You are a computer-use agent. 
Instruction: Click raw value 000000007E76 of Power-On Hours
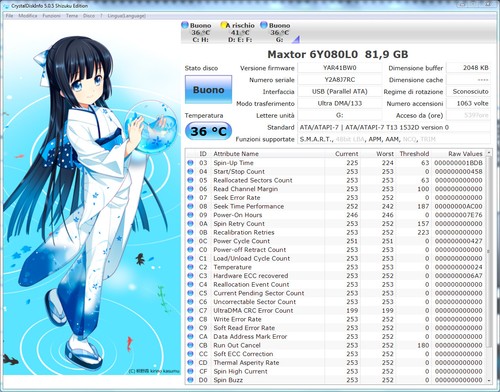click(458, 215)
